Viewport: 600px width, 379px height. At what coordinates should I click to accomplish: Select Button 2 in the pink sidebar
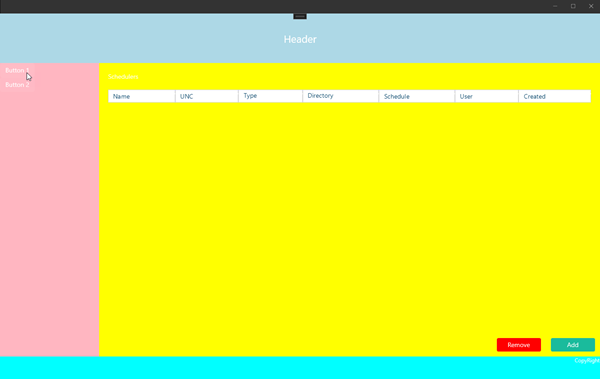click(17, 85)
